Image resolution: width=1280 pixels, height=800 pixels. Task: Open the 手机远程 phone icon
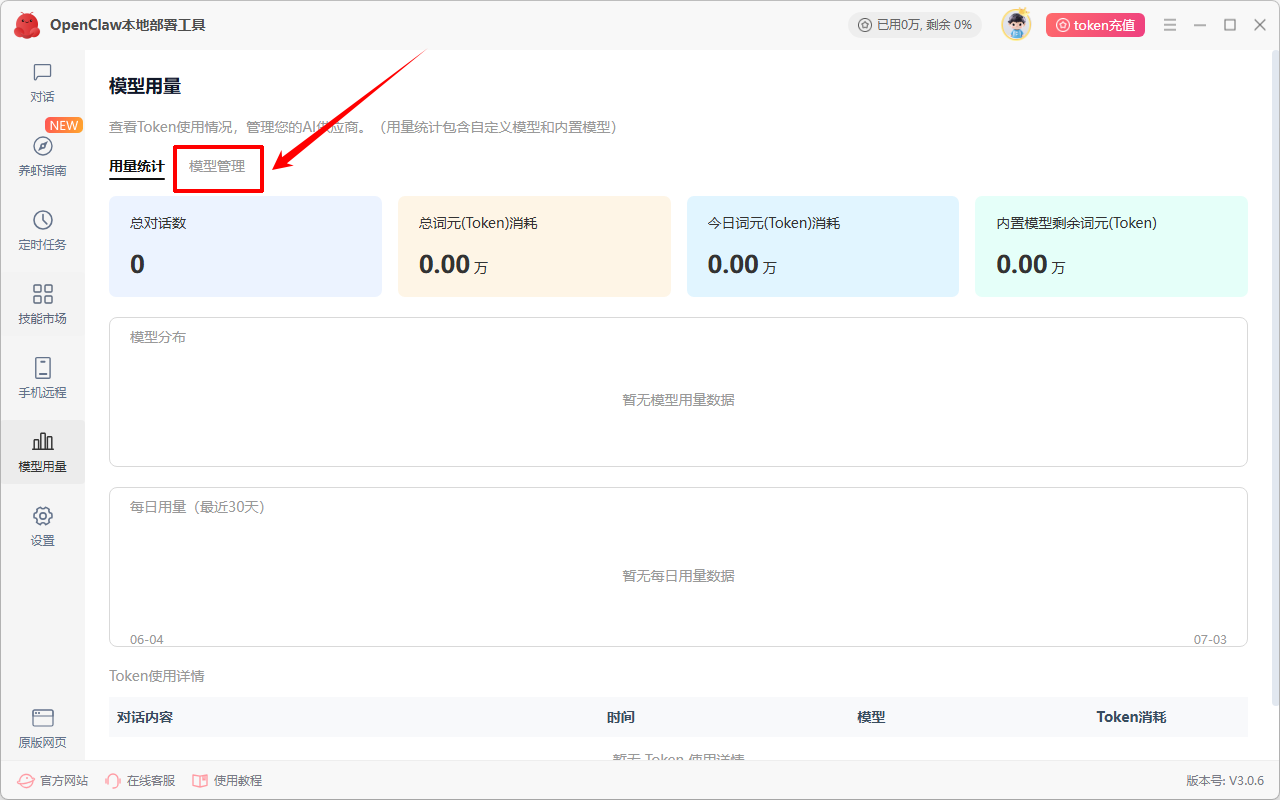point(42,368)
